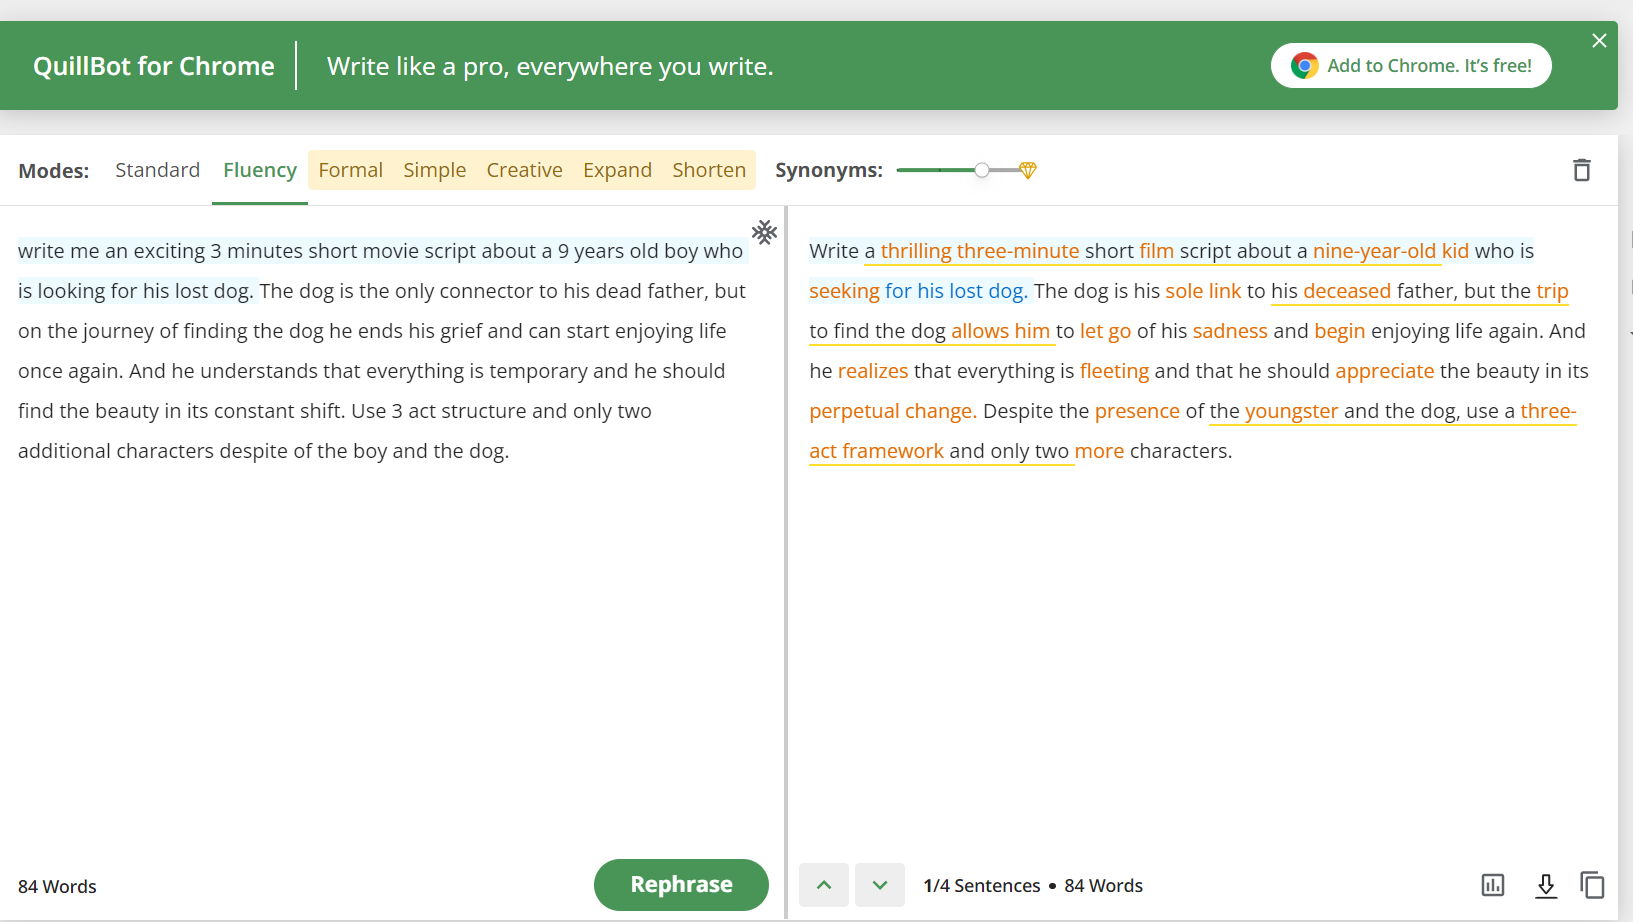This screenshot has height=922, width=1633.
Task: Select the Fluency mode tab
Action: coord(260,171)
